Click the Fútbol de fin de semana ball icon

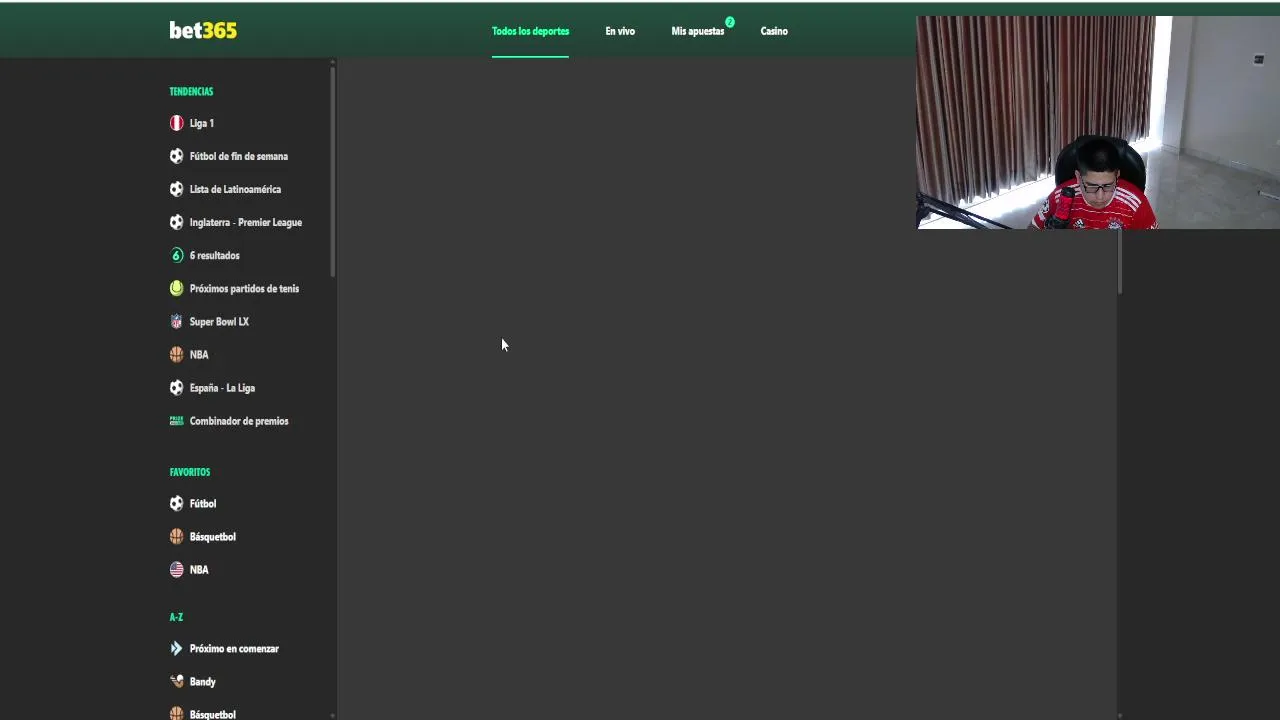[176, 156]
